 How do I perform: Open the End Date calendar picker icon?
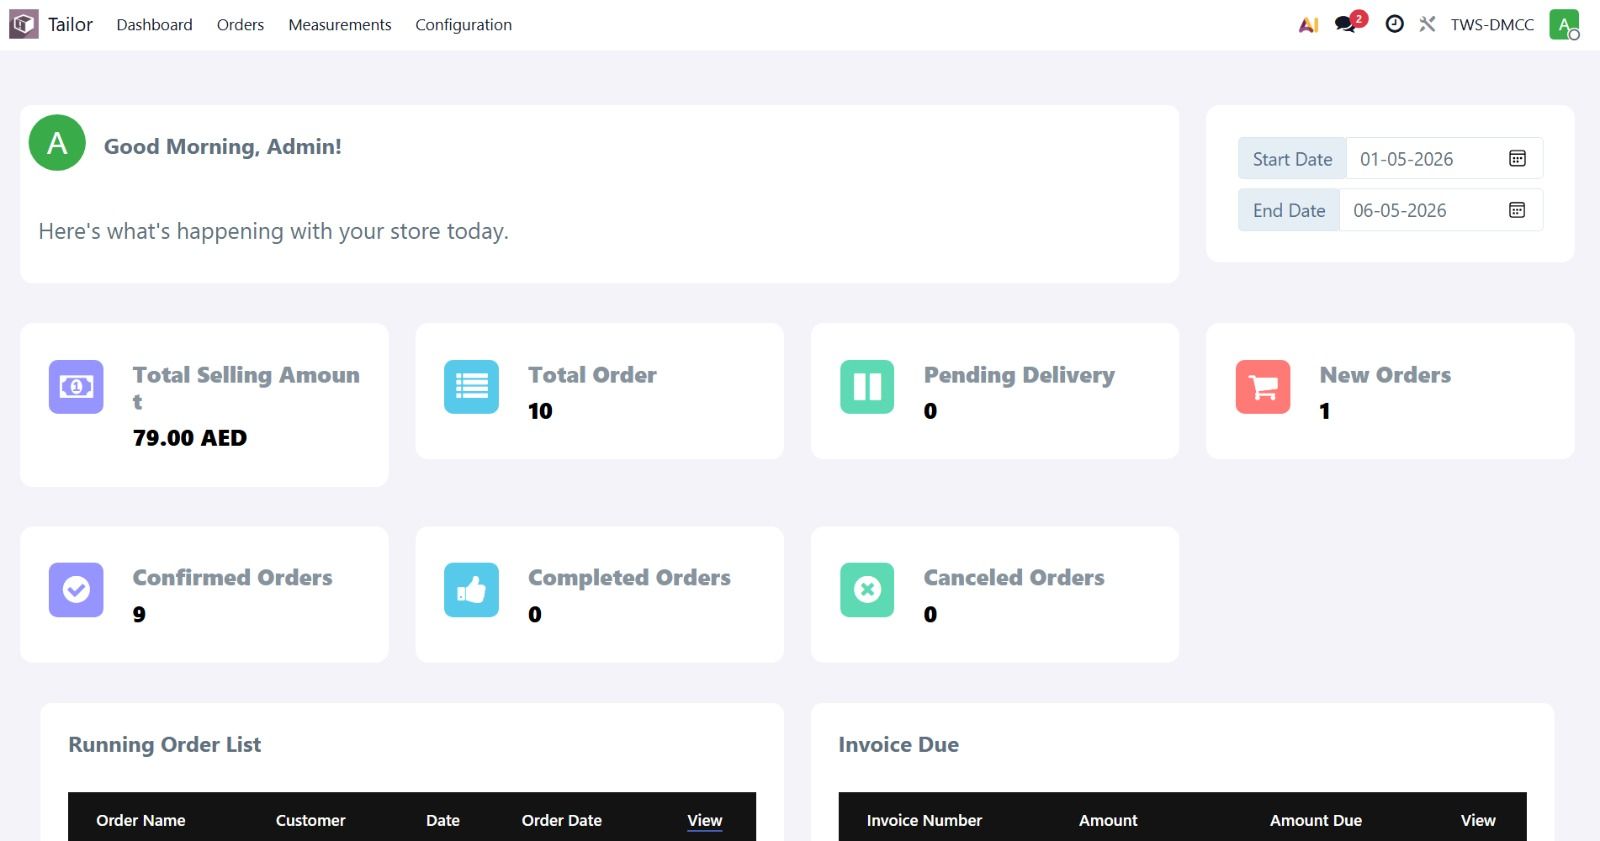(x=1517, y=210)
